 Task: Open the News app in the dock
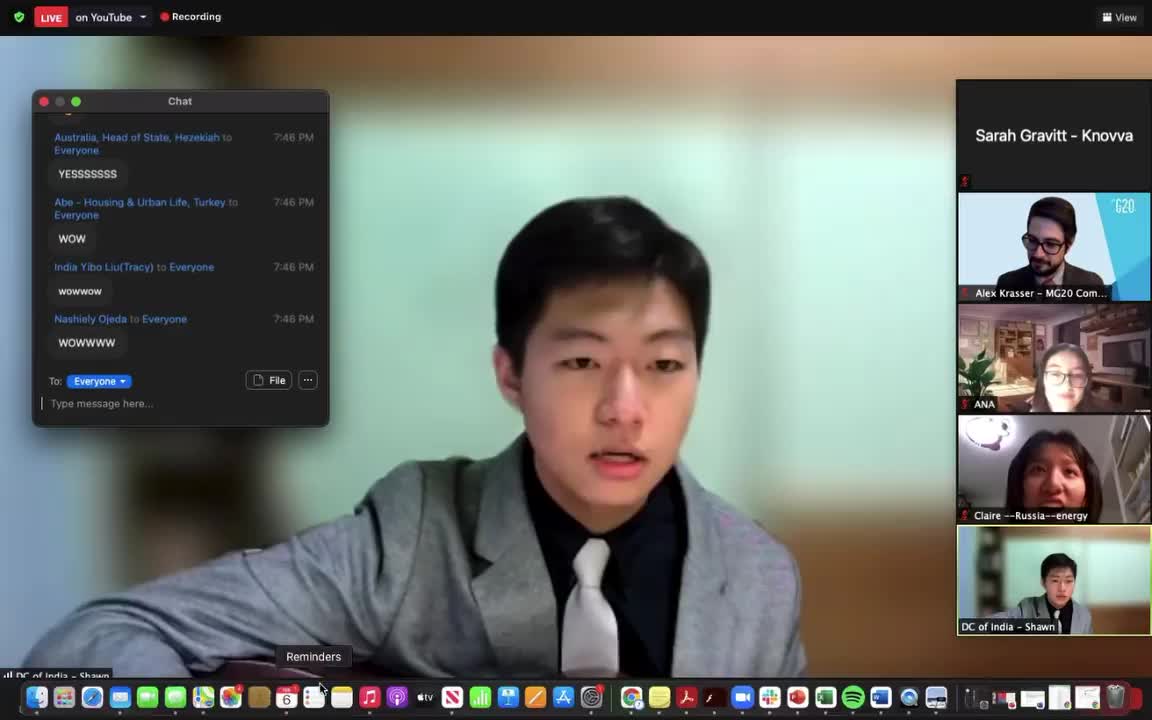coord(453,697)
